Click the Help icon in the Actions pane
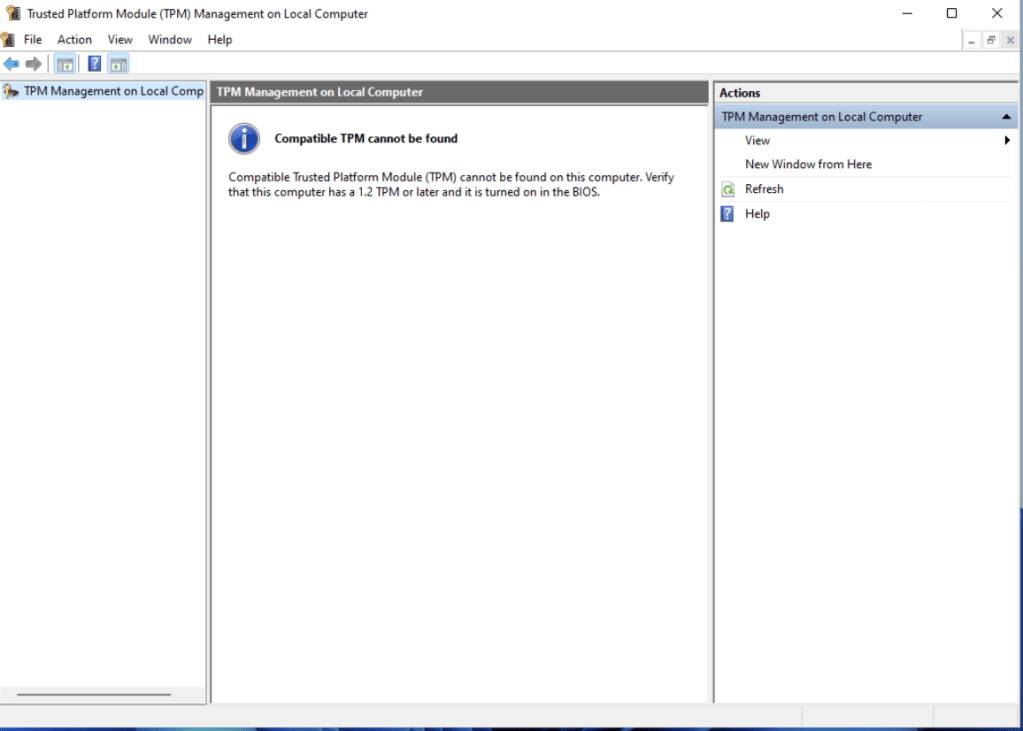Image resolution: width=1023 pixels, height=731 pixels. pos(728,213)
